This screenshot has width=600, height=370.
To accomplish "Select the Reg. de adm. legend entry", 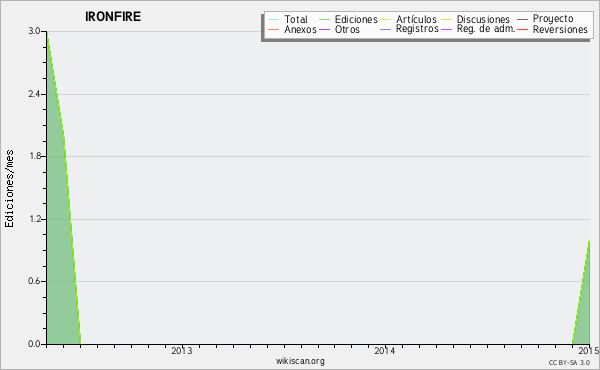I will [x=486, y=29].
